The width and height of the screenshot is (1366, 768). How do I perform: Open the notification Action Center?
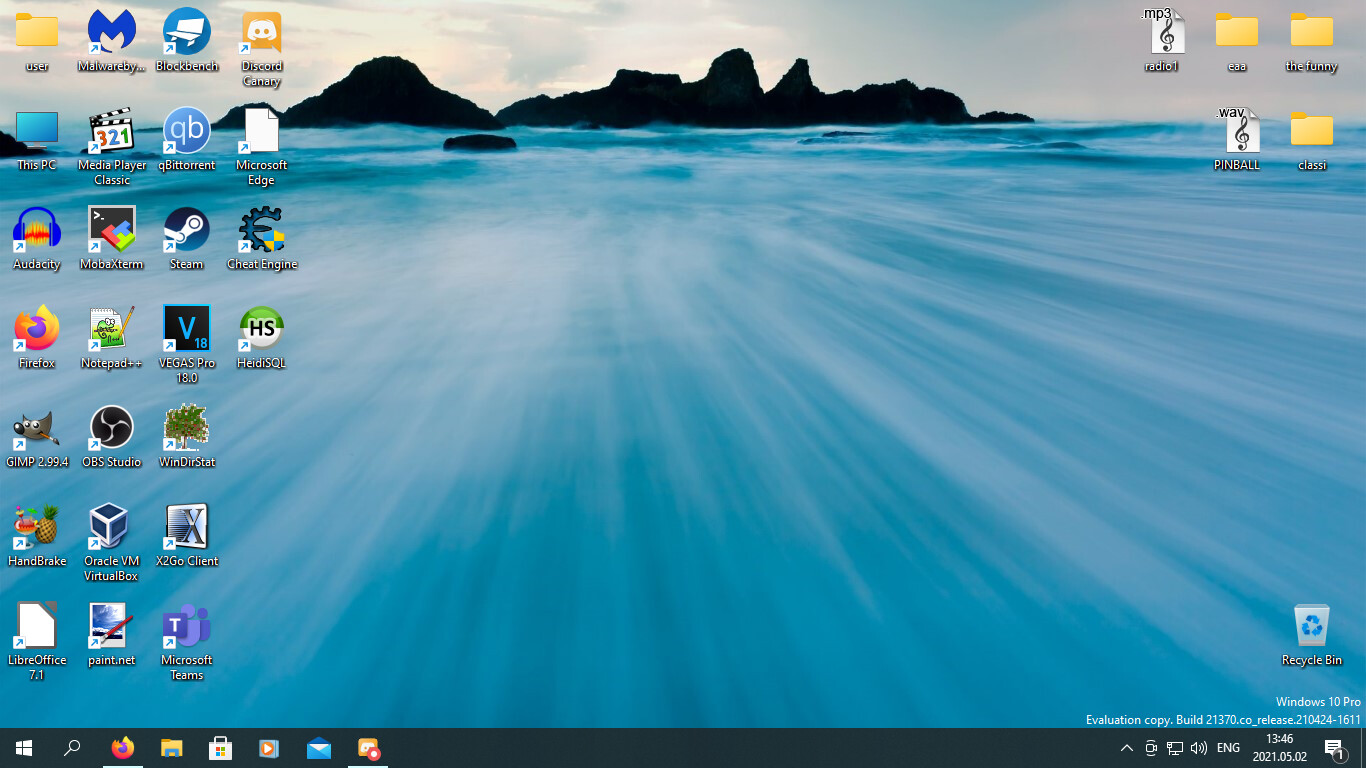[x=1334, y=748]
